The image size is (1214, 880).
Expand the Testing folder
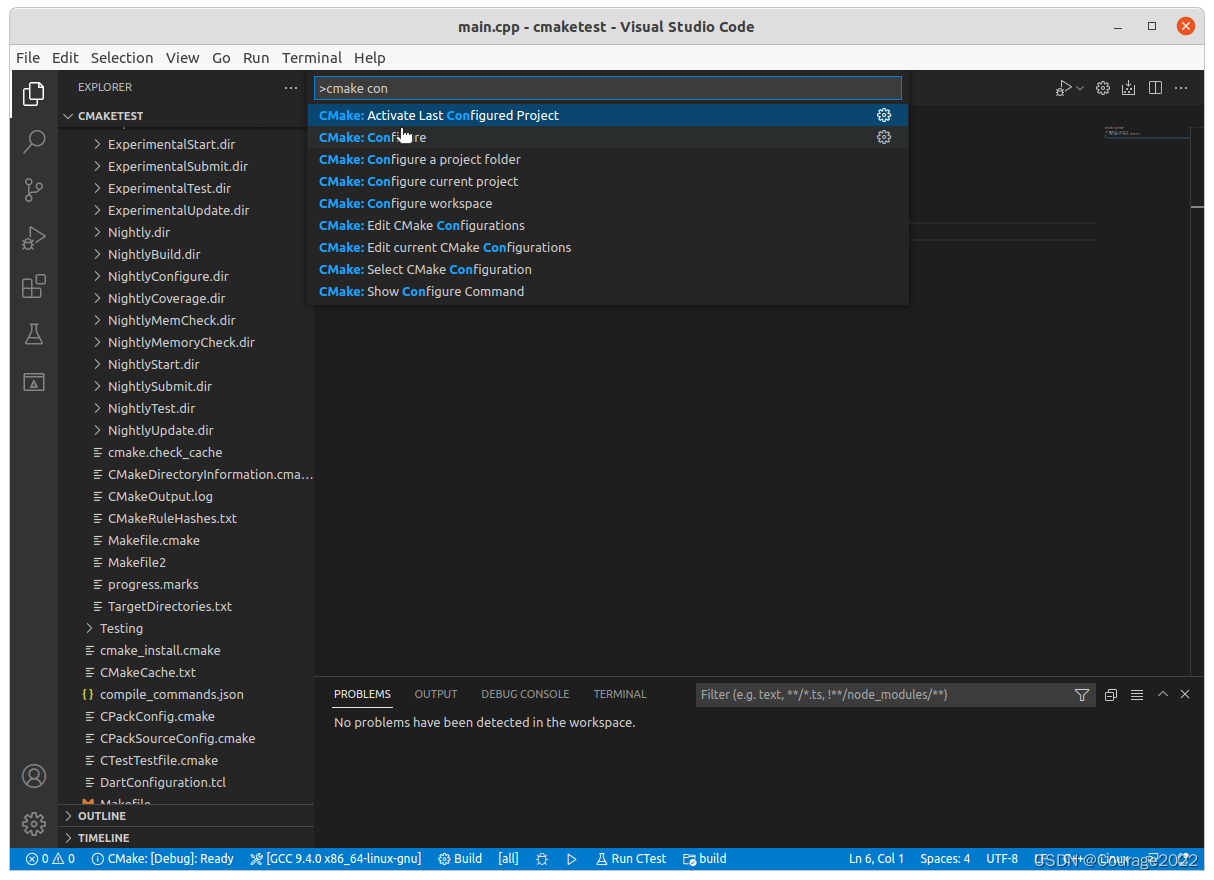pyautogui.click(x=186, y=628)
